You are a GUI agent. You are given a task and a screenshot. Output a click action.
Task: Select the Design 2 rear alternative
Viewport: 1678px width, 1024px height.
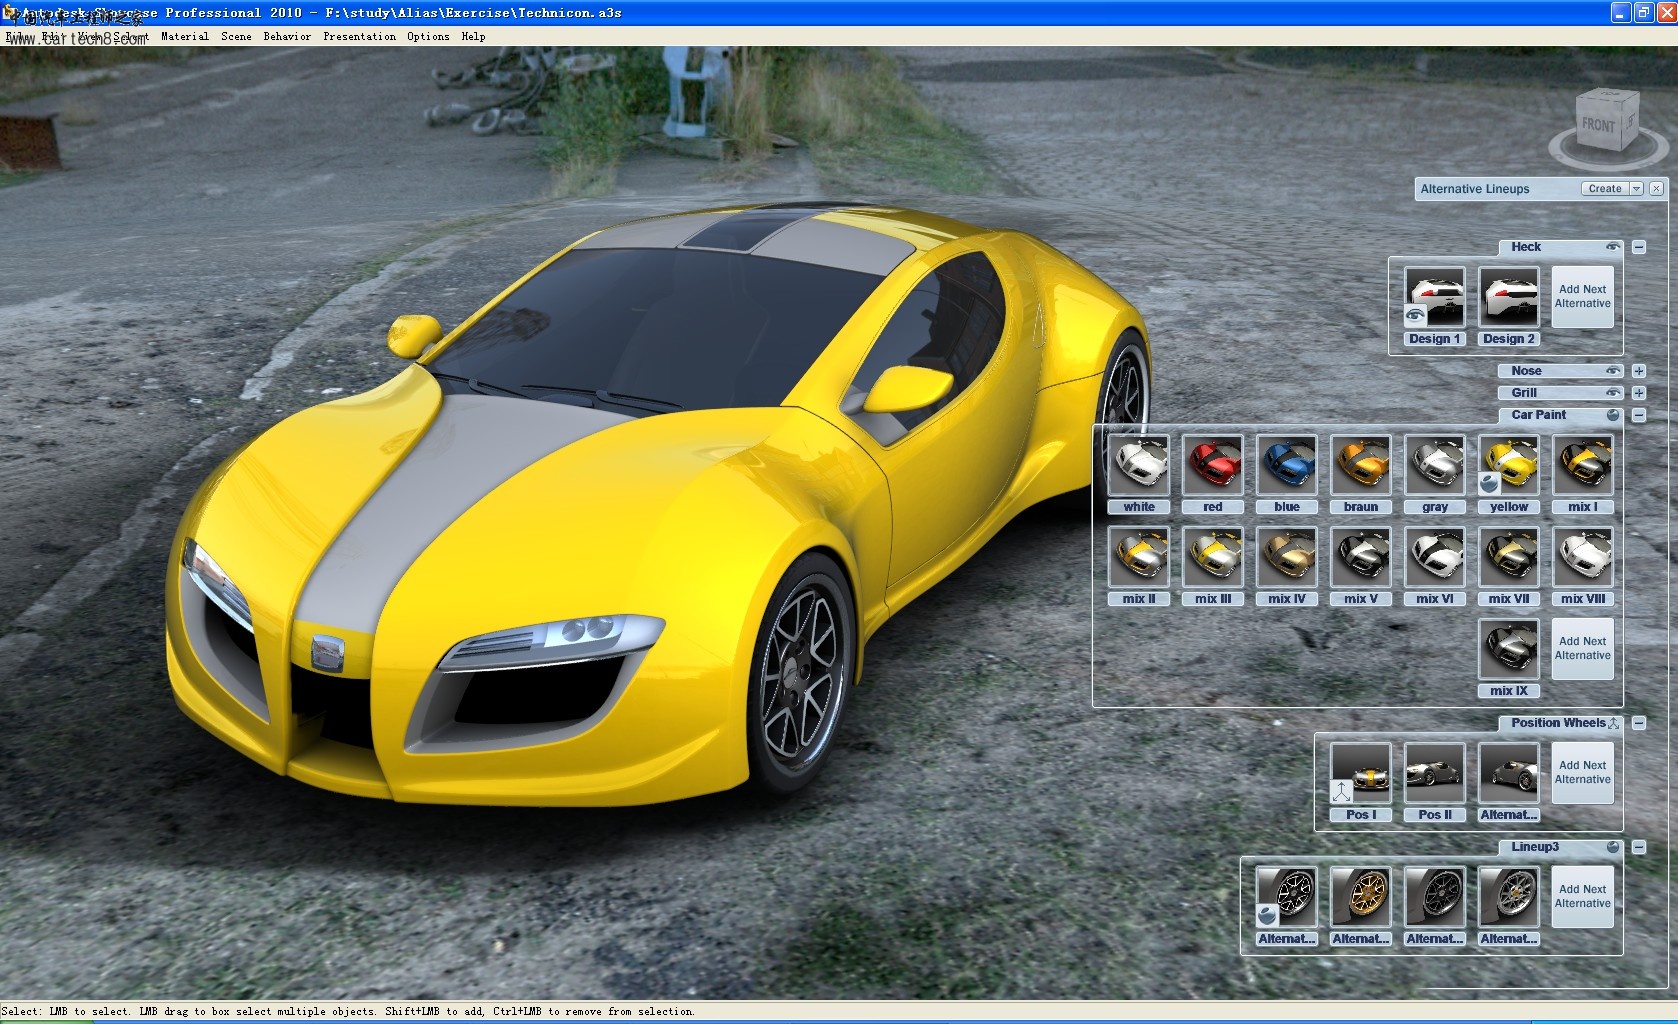coord(1509,297)
